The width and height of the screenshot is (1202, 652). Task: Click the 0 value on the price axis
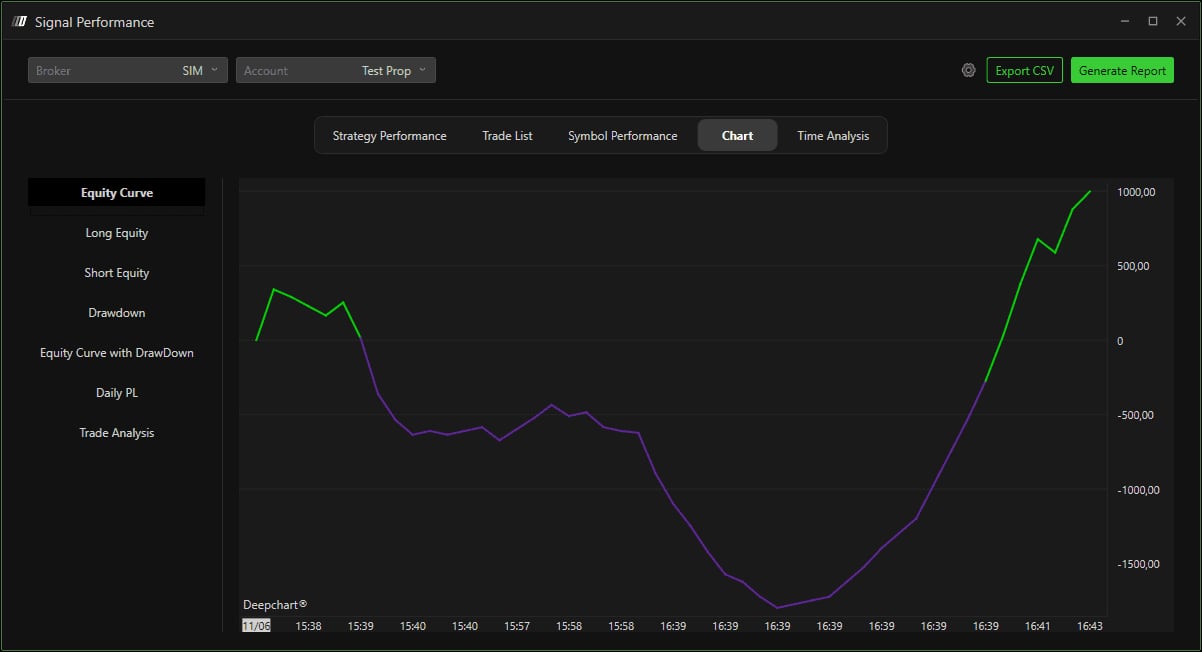point(1120,341)
